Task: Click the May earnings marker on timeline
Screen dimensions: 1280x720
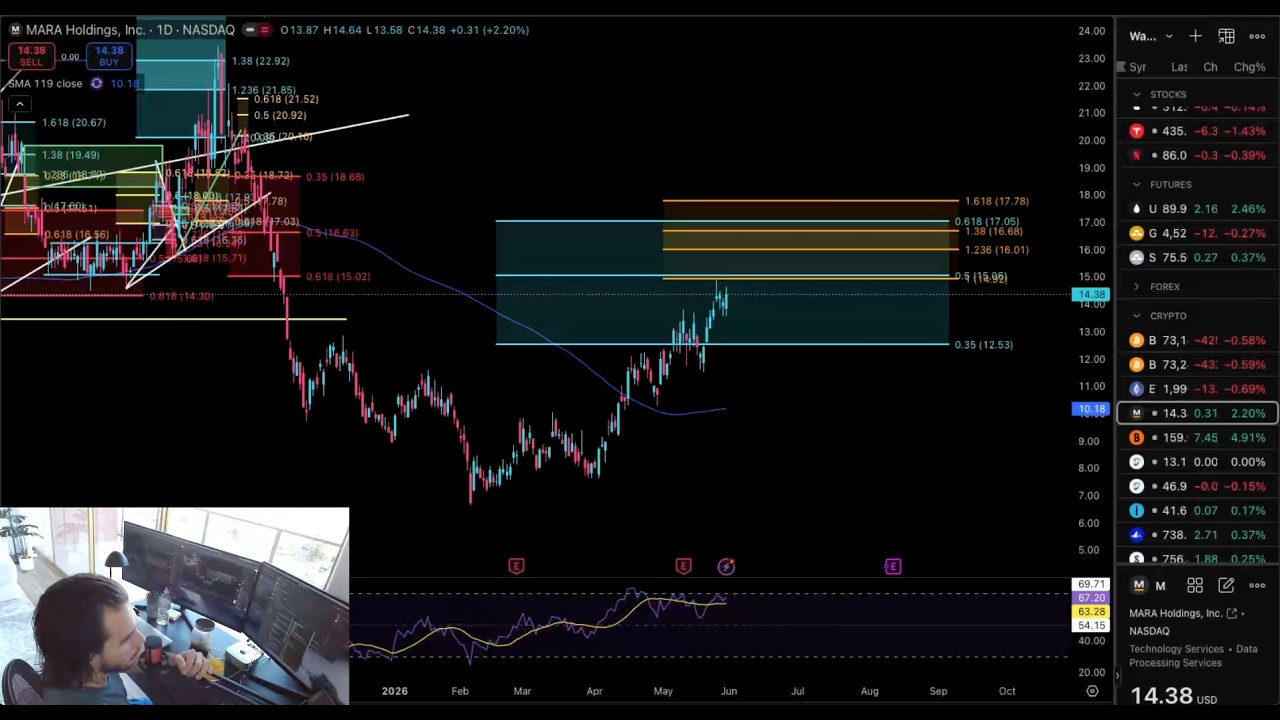Action: click(683, 566)
